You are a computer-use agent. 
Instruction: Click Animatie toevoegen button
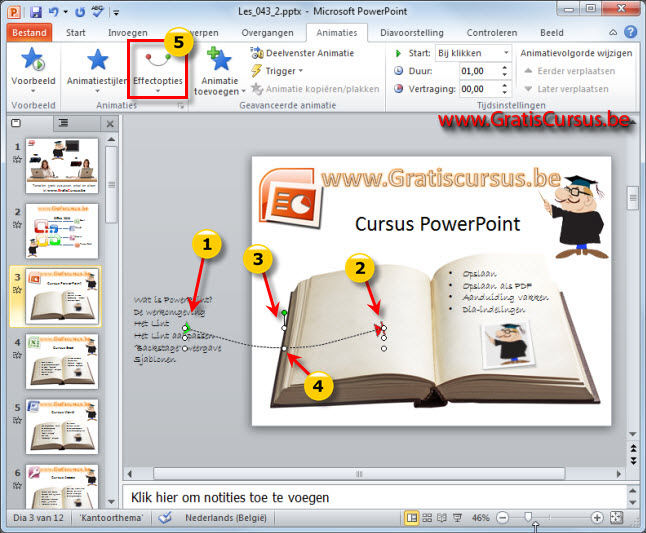click(x=220, y=71)
